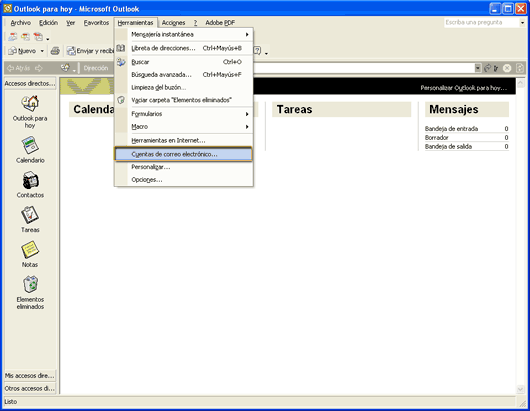
Task: Open the Acciones menu
Action: (x=173, y=23)
